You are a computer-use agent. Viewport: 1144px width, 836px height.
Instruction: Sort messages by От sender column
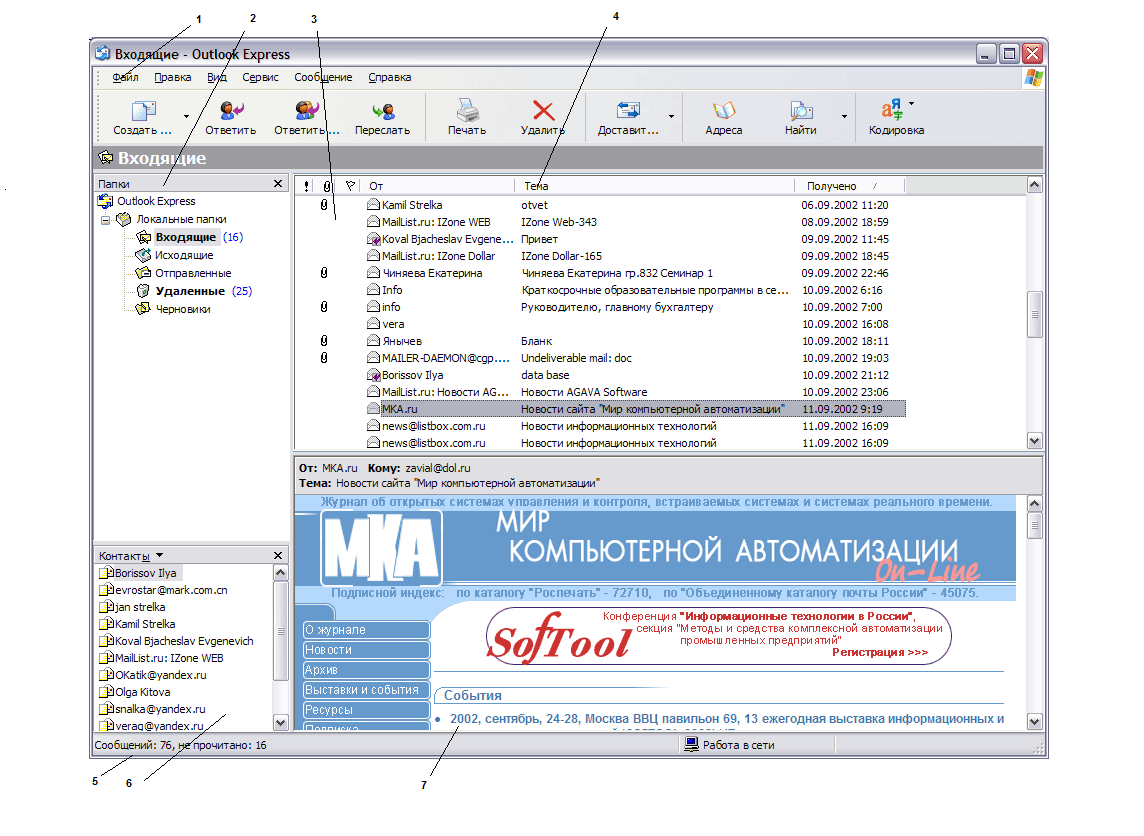(438, 186)
